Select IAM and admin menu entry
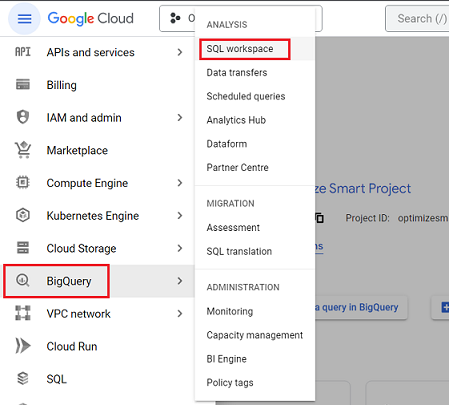Screen dimensions: 449x405 pos(98,117)
